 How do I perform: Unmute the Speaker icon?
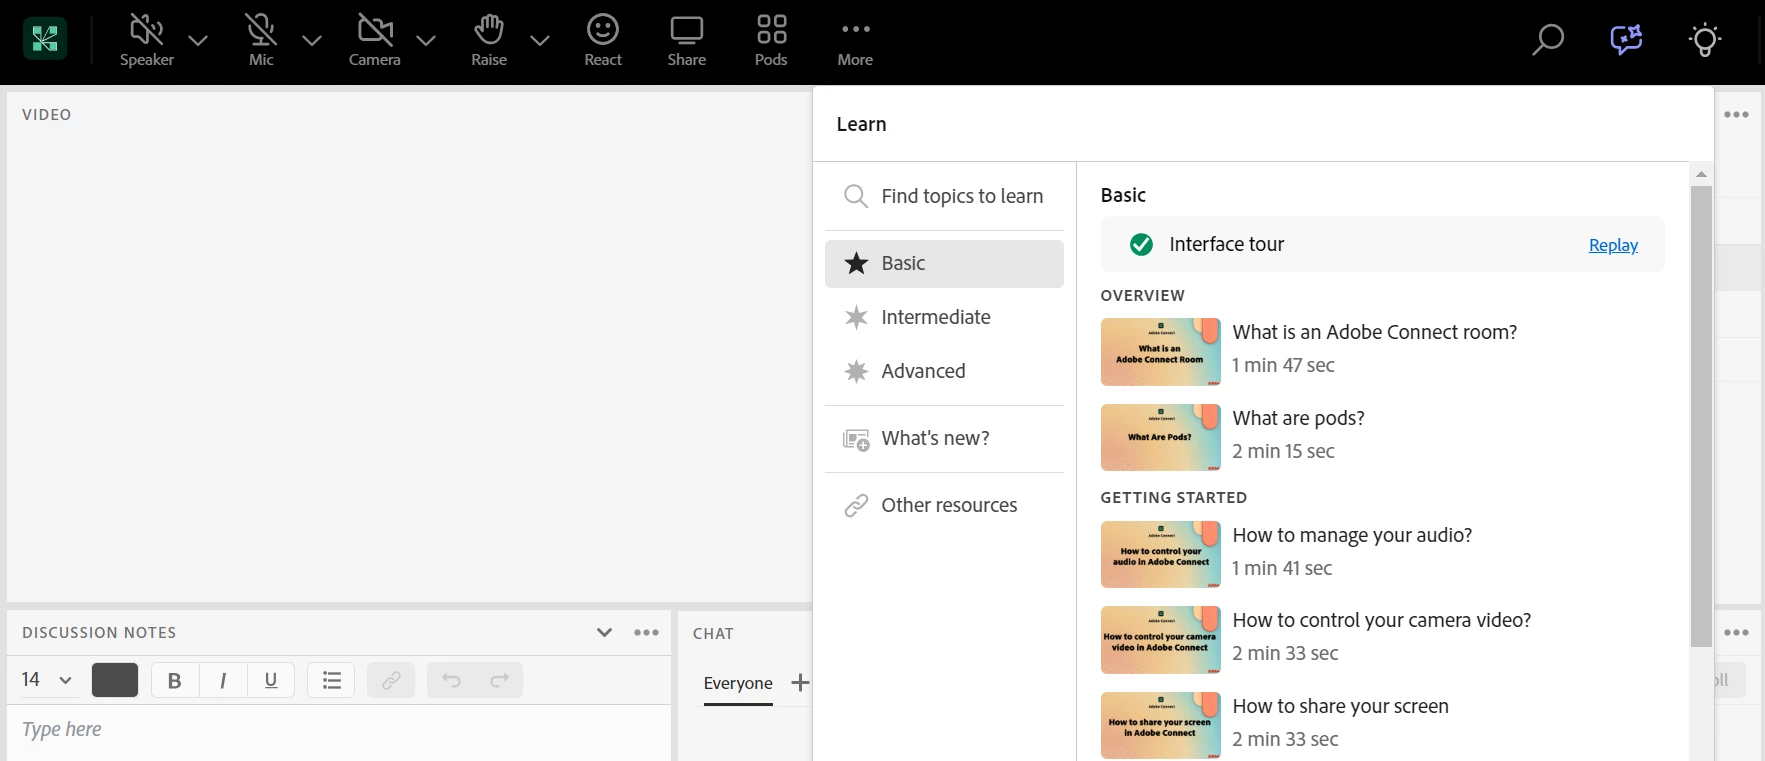click(x=147, y=30)
